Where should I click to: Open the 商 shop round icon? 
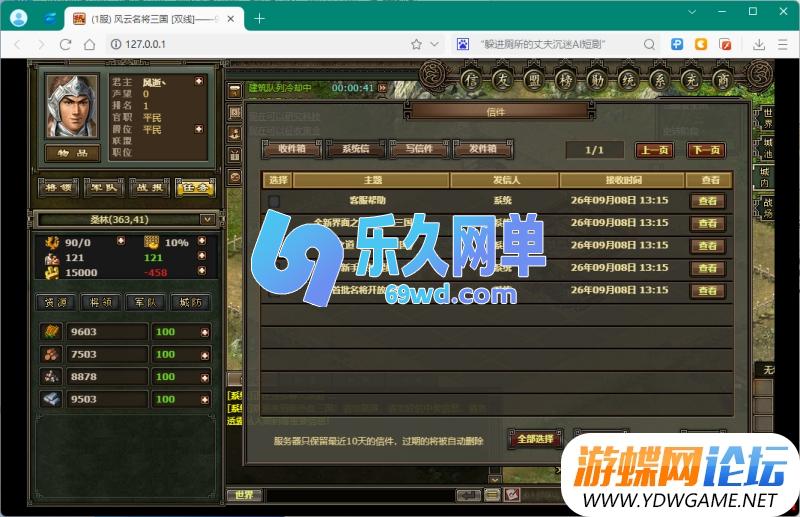coord(723,80)
